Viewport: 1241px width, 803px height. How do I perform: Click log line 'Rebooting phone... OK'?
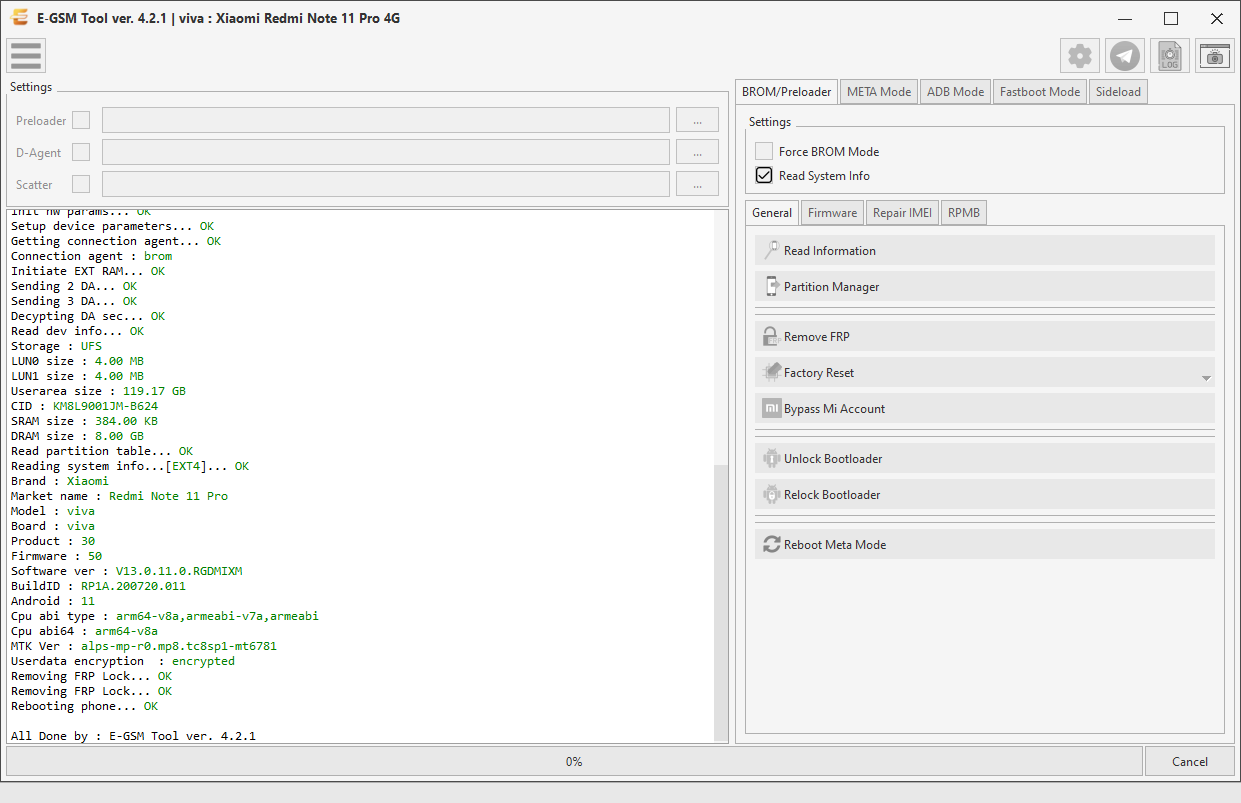[85, 706]
